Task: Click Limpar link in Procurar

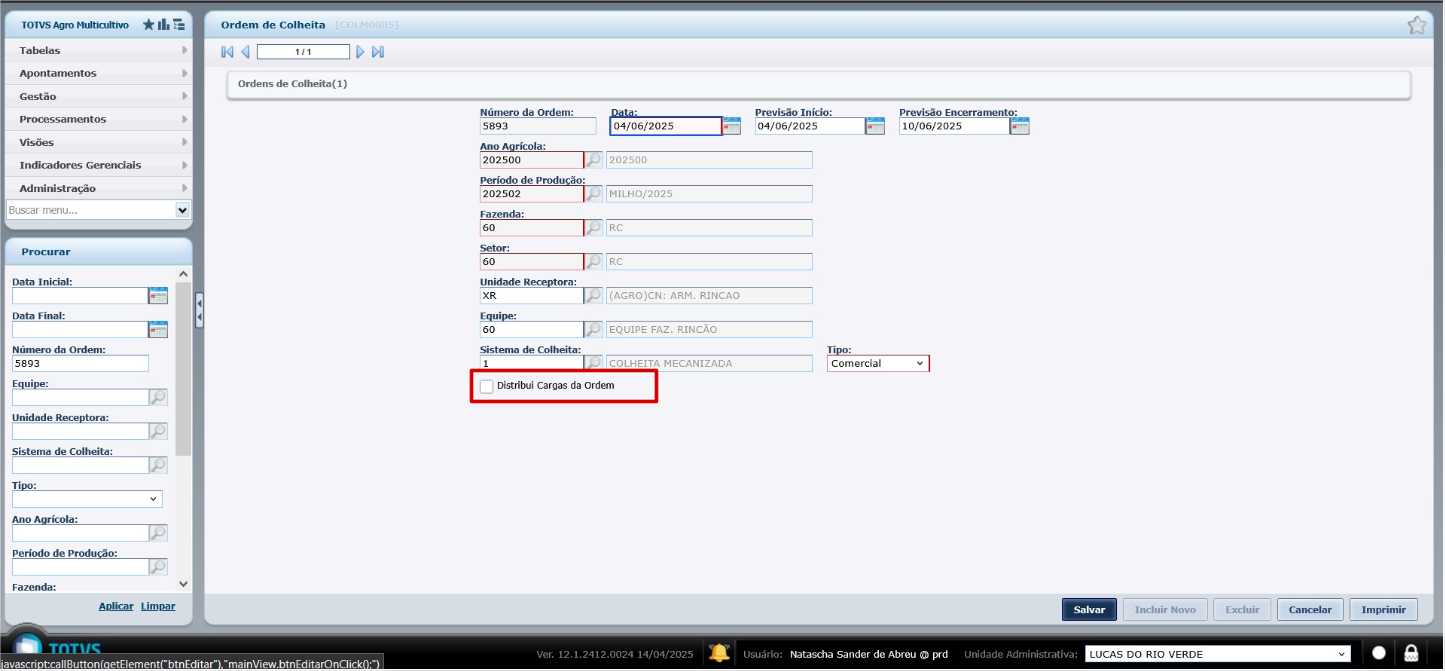Action: point(158,606)
